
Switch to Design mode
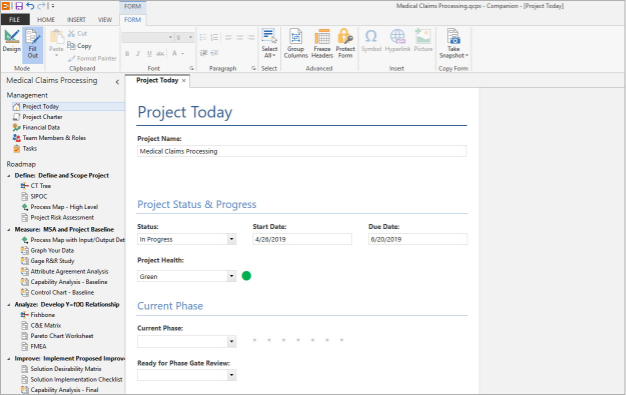12,41
